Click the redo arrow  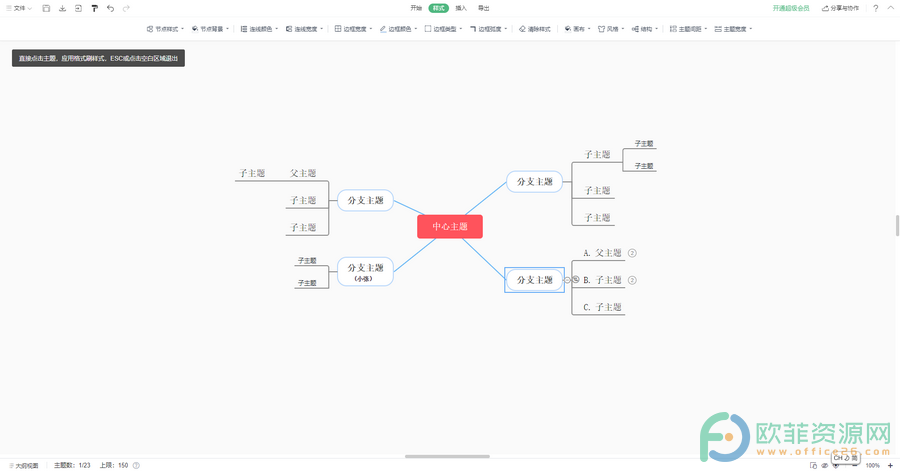[126, 8]
